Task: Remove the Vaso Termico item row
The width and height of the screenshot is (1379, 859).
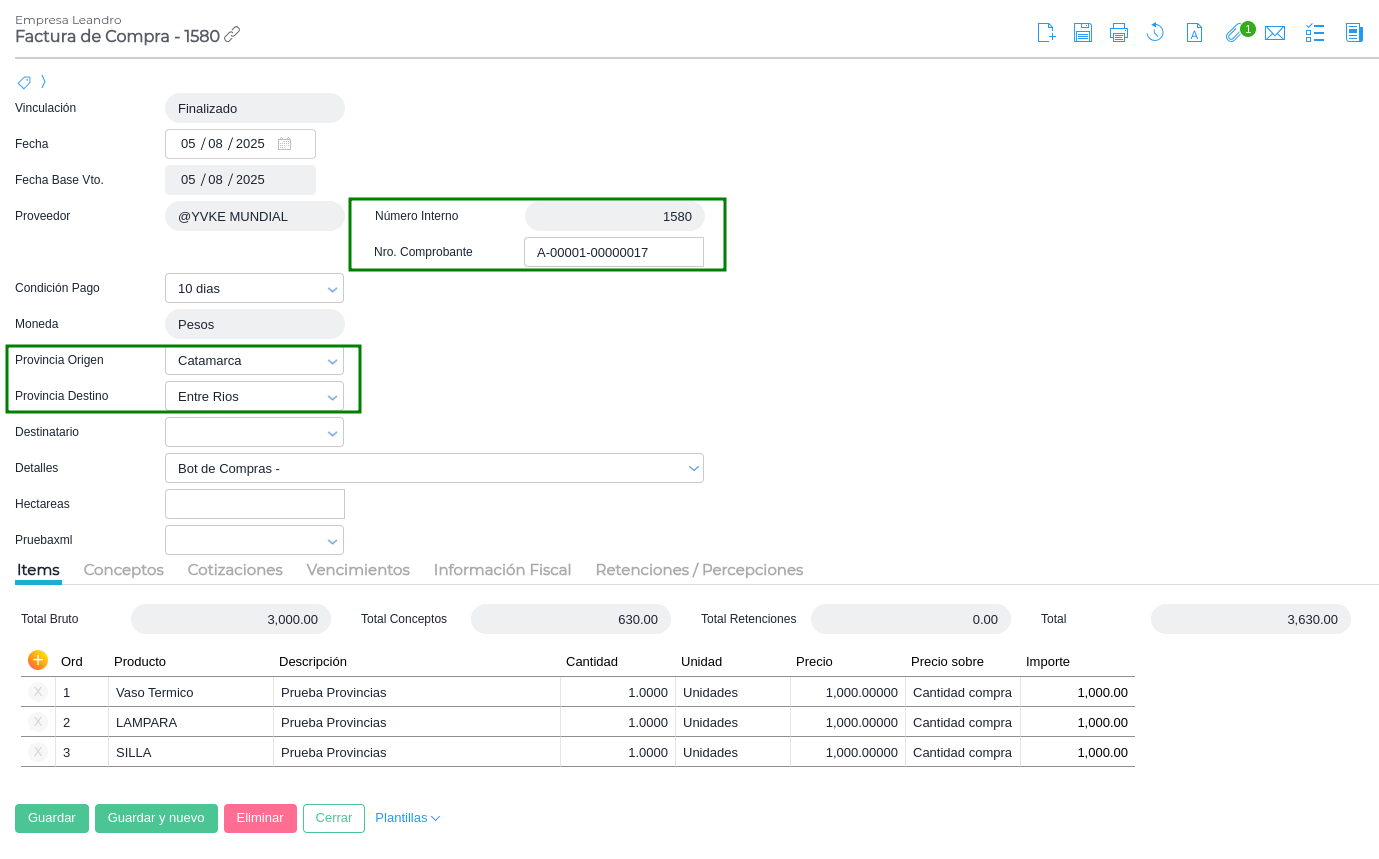Action: coord(38,692)
